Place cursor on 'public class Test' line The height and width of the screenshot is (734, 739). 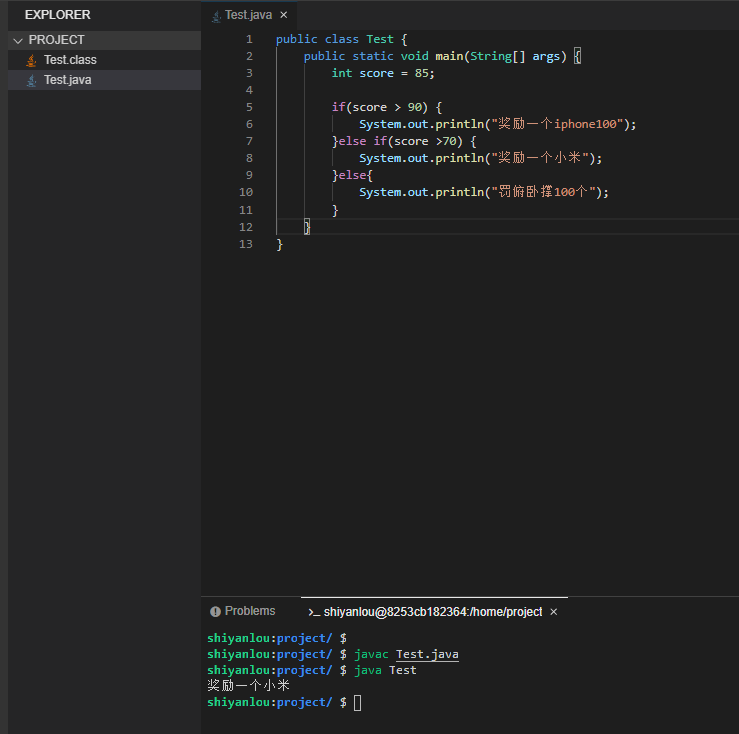click(341, 39)
